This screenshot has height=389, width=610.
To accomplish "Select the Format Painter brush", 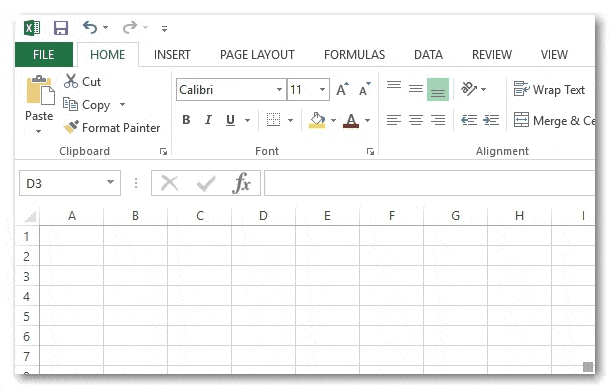I will pos(71,127).
